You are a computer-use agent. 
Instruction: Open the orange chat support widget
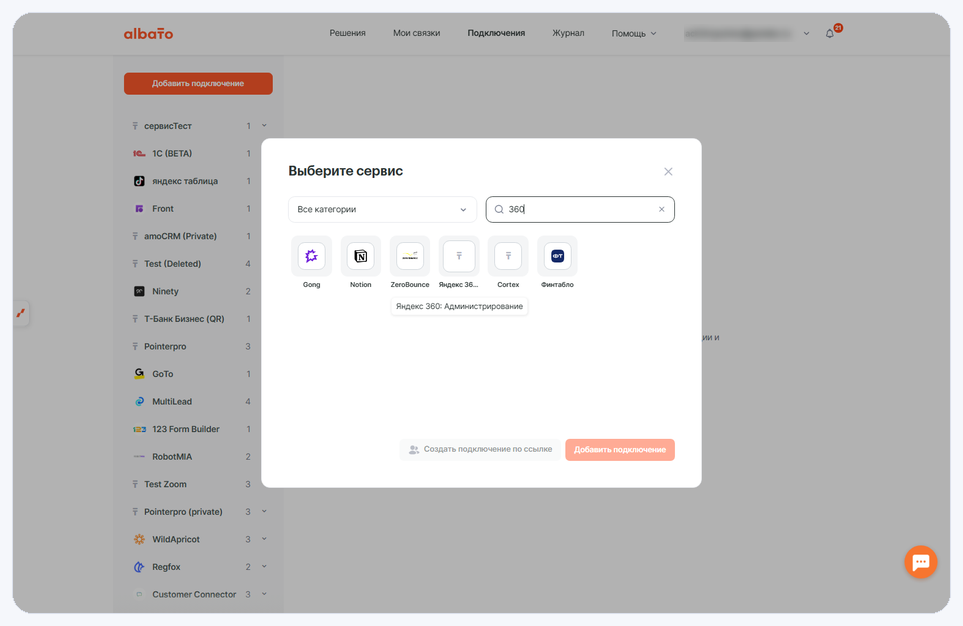coord(921,561)
